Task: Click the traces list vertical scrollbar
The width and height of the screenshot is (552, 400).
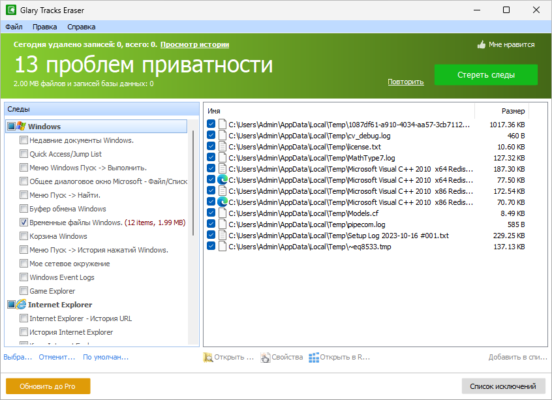Action: [x=193, y=183]
